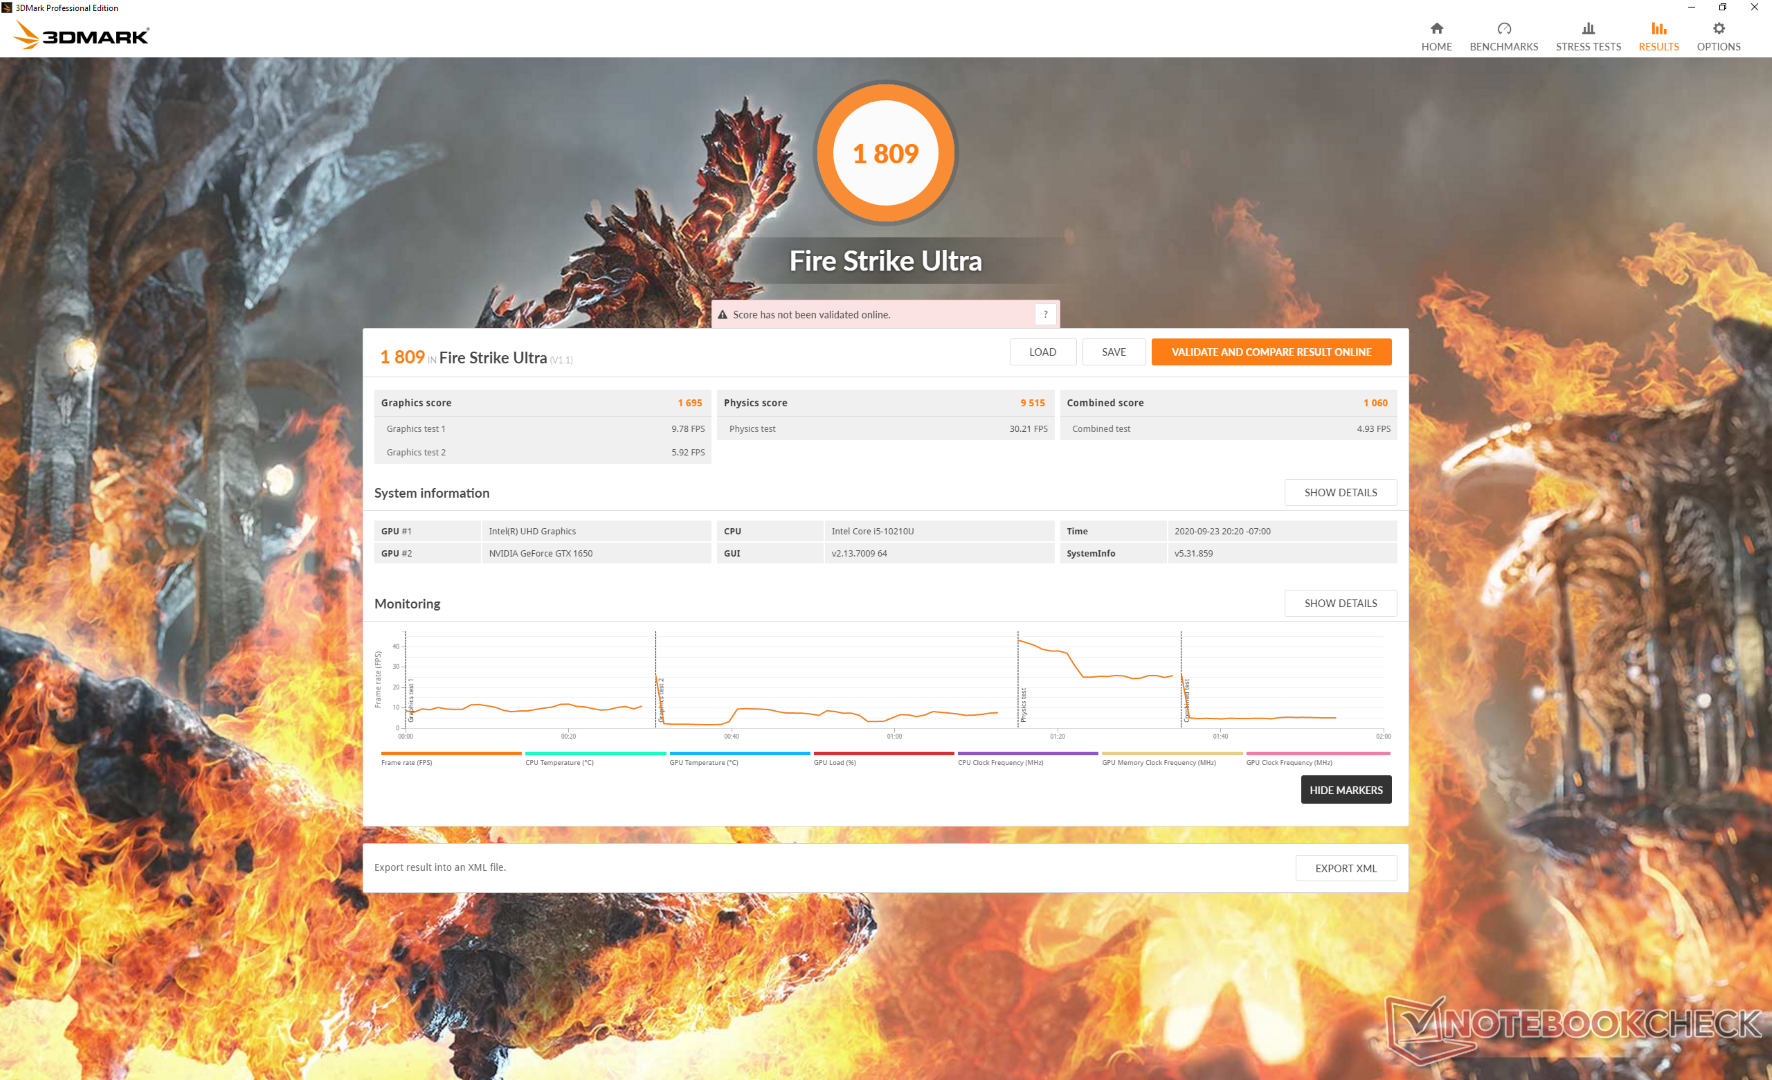Viewport: 1772px width, 1080px height.
Task: Select Physics score value 9 515
Action: 1033,403
